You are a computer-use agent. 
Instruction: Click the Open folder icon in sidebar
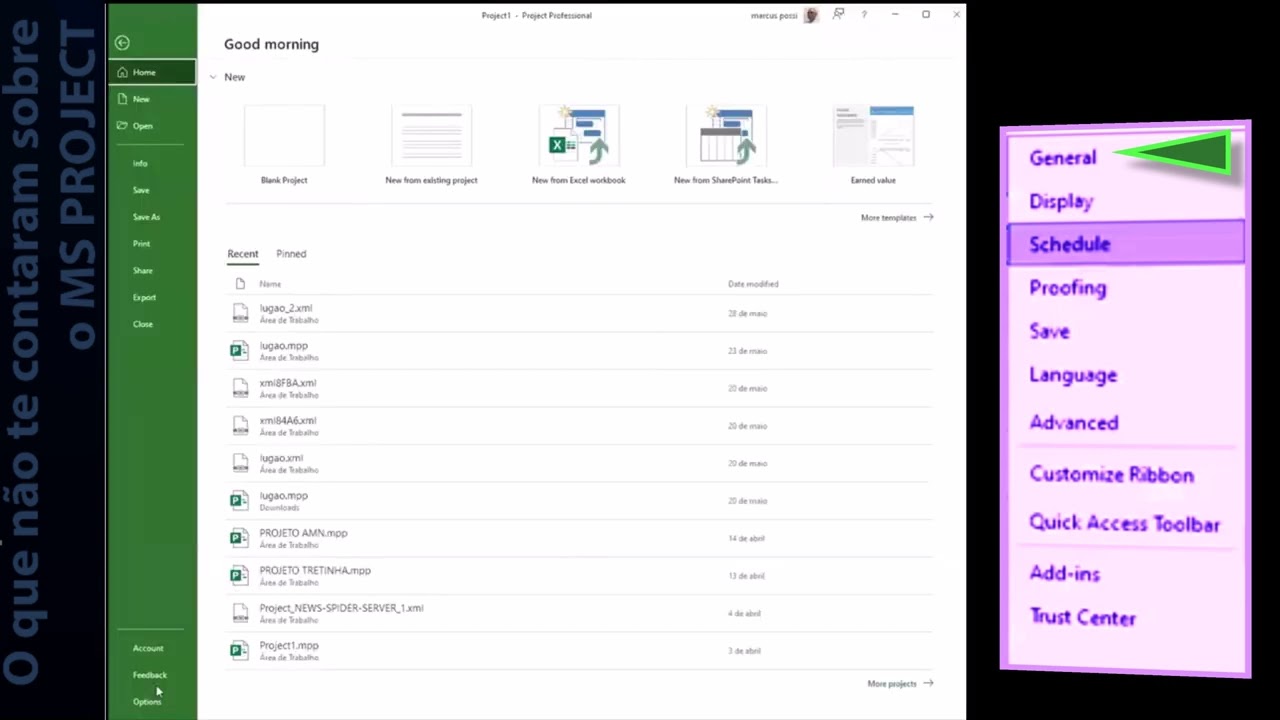122,126
